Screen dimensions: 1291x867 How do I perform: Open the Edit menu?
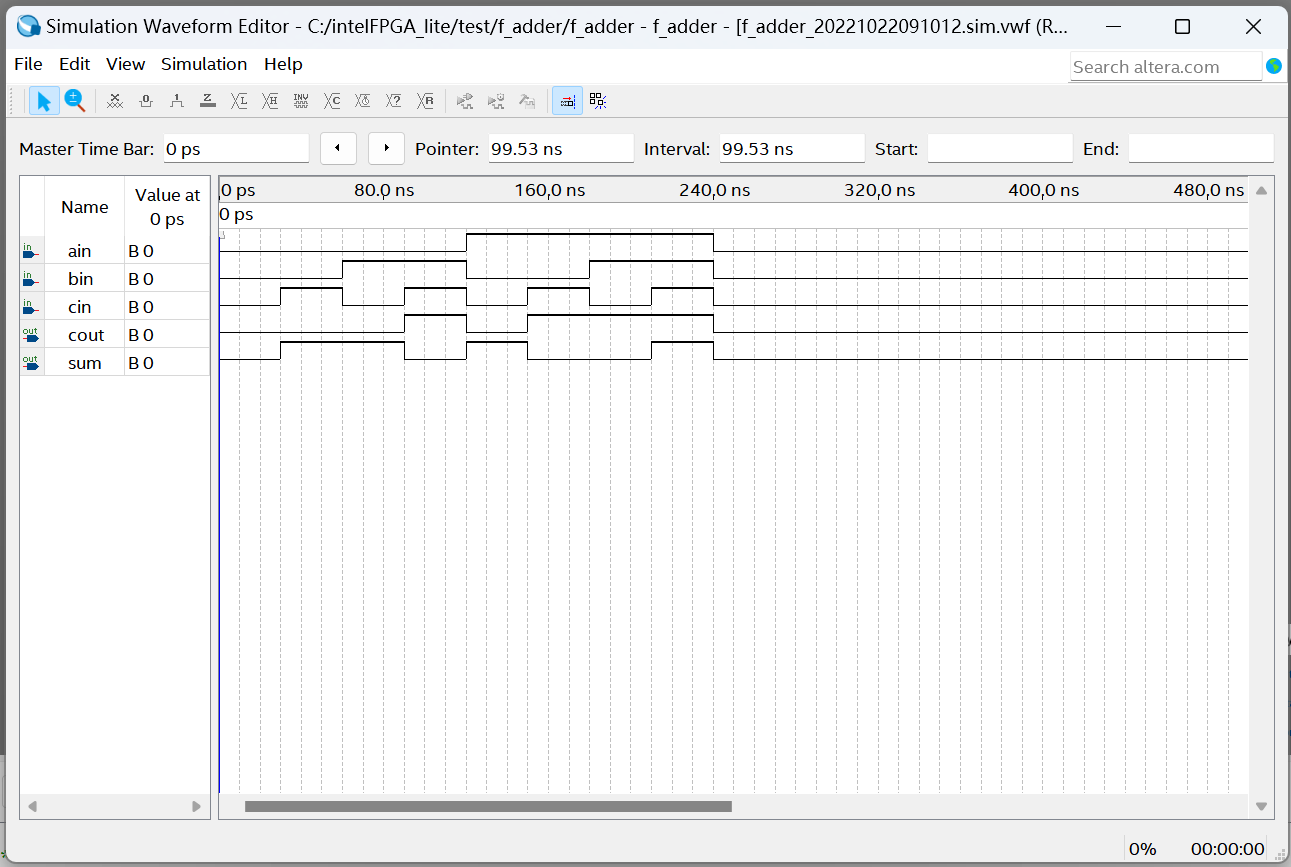click(x=75, y=64)
